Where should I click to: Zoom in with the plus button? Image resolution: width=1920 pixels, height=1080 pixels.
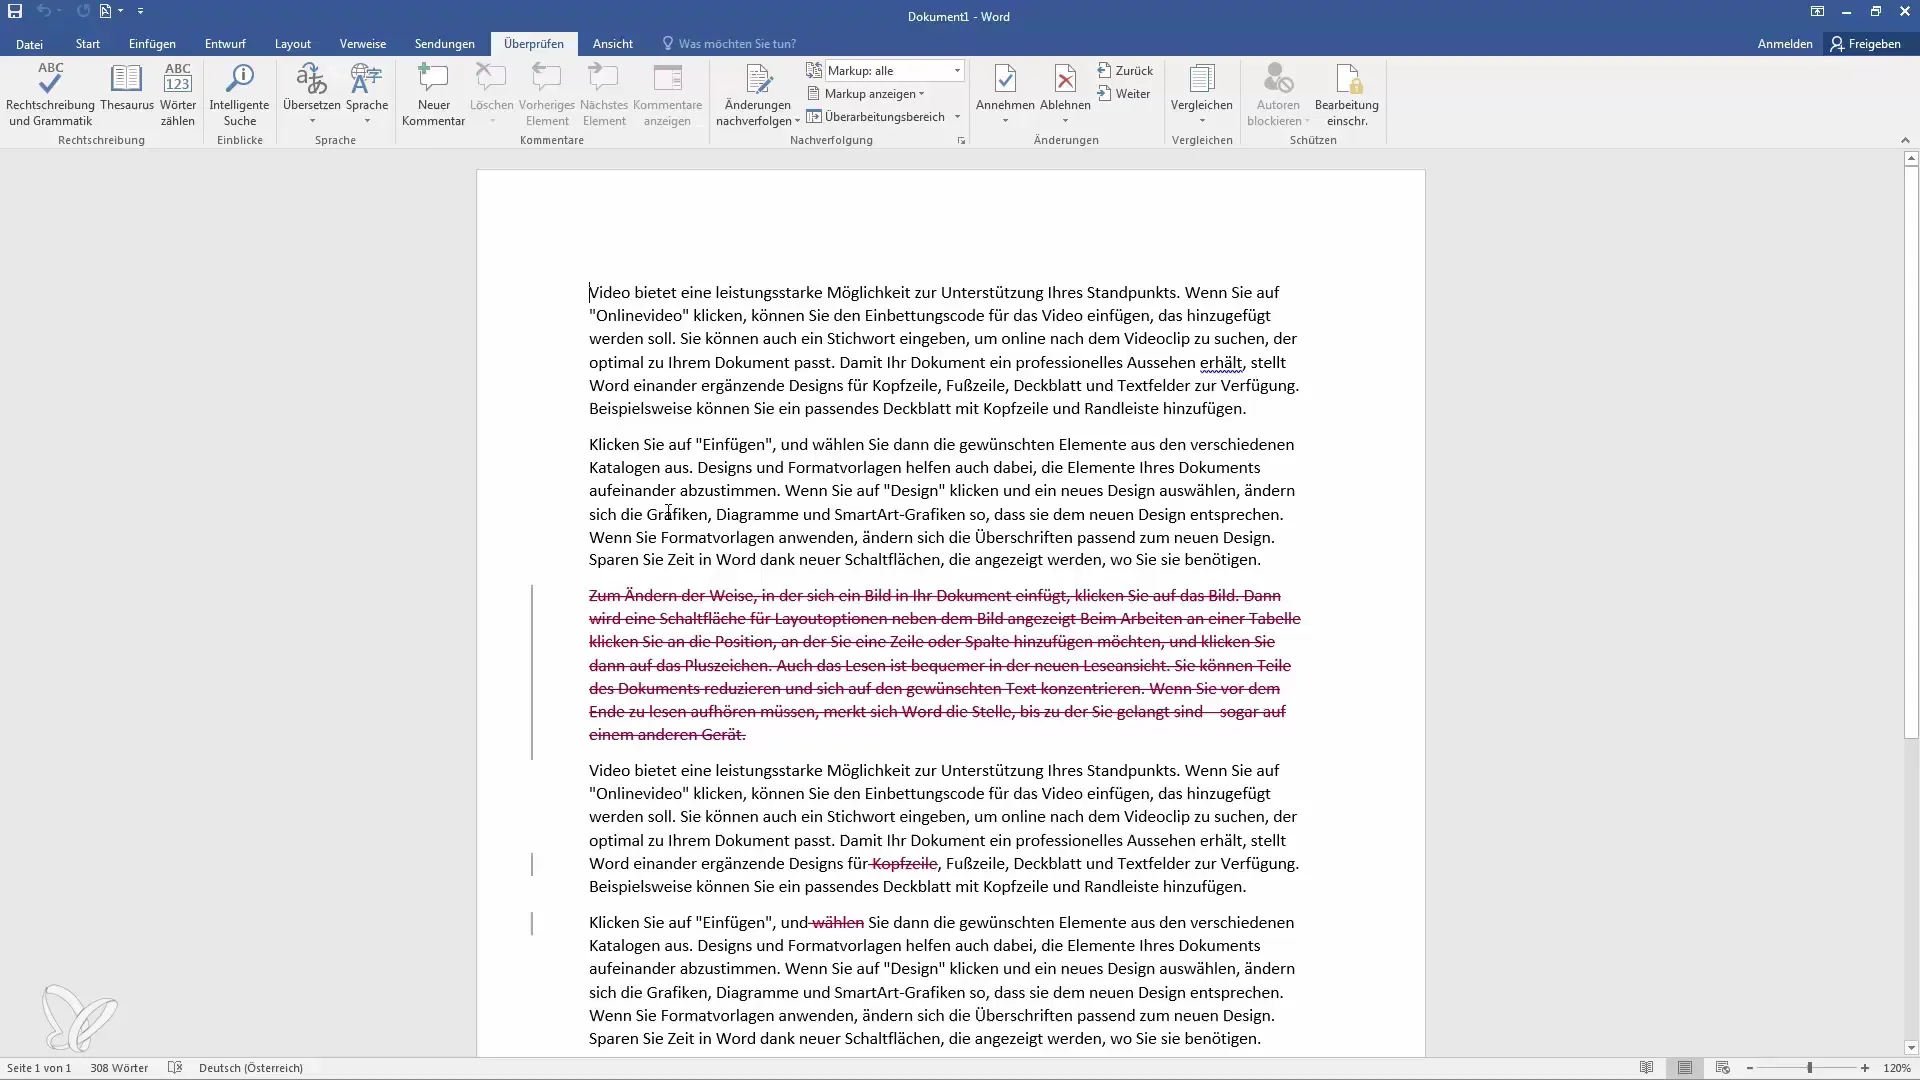tap(1865, 1068)
